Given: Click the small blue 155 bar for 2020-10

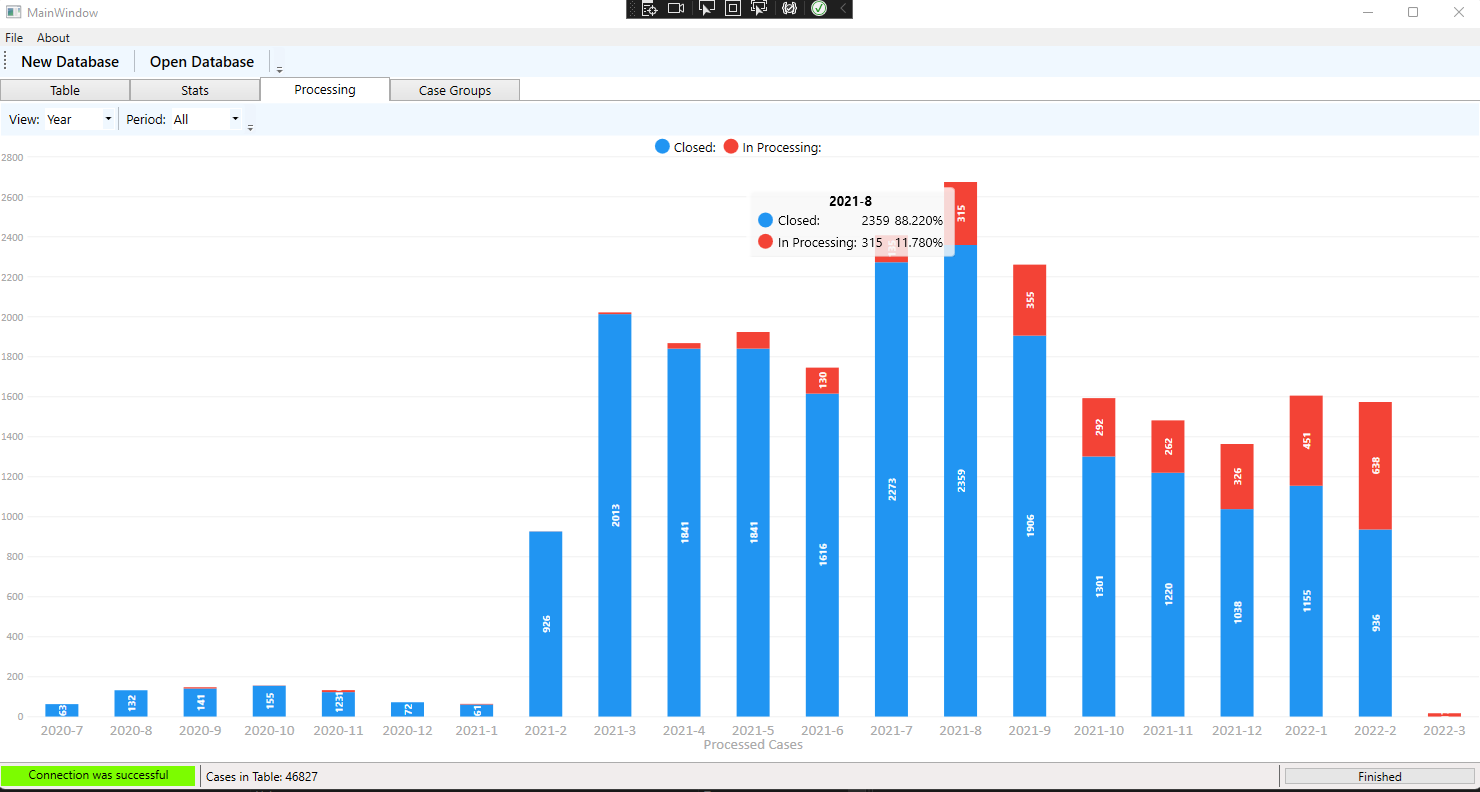Looking at the screenshot, I should [270, 701].
